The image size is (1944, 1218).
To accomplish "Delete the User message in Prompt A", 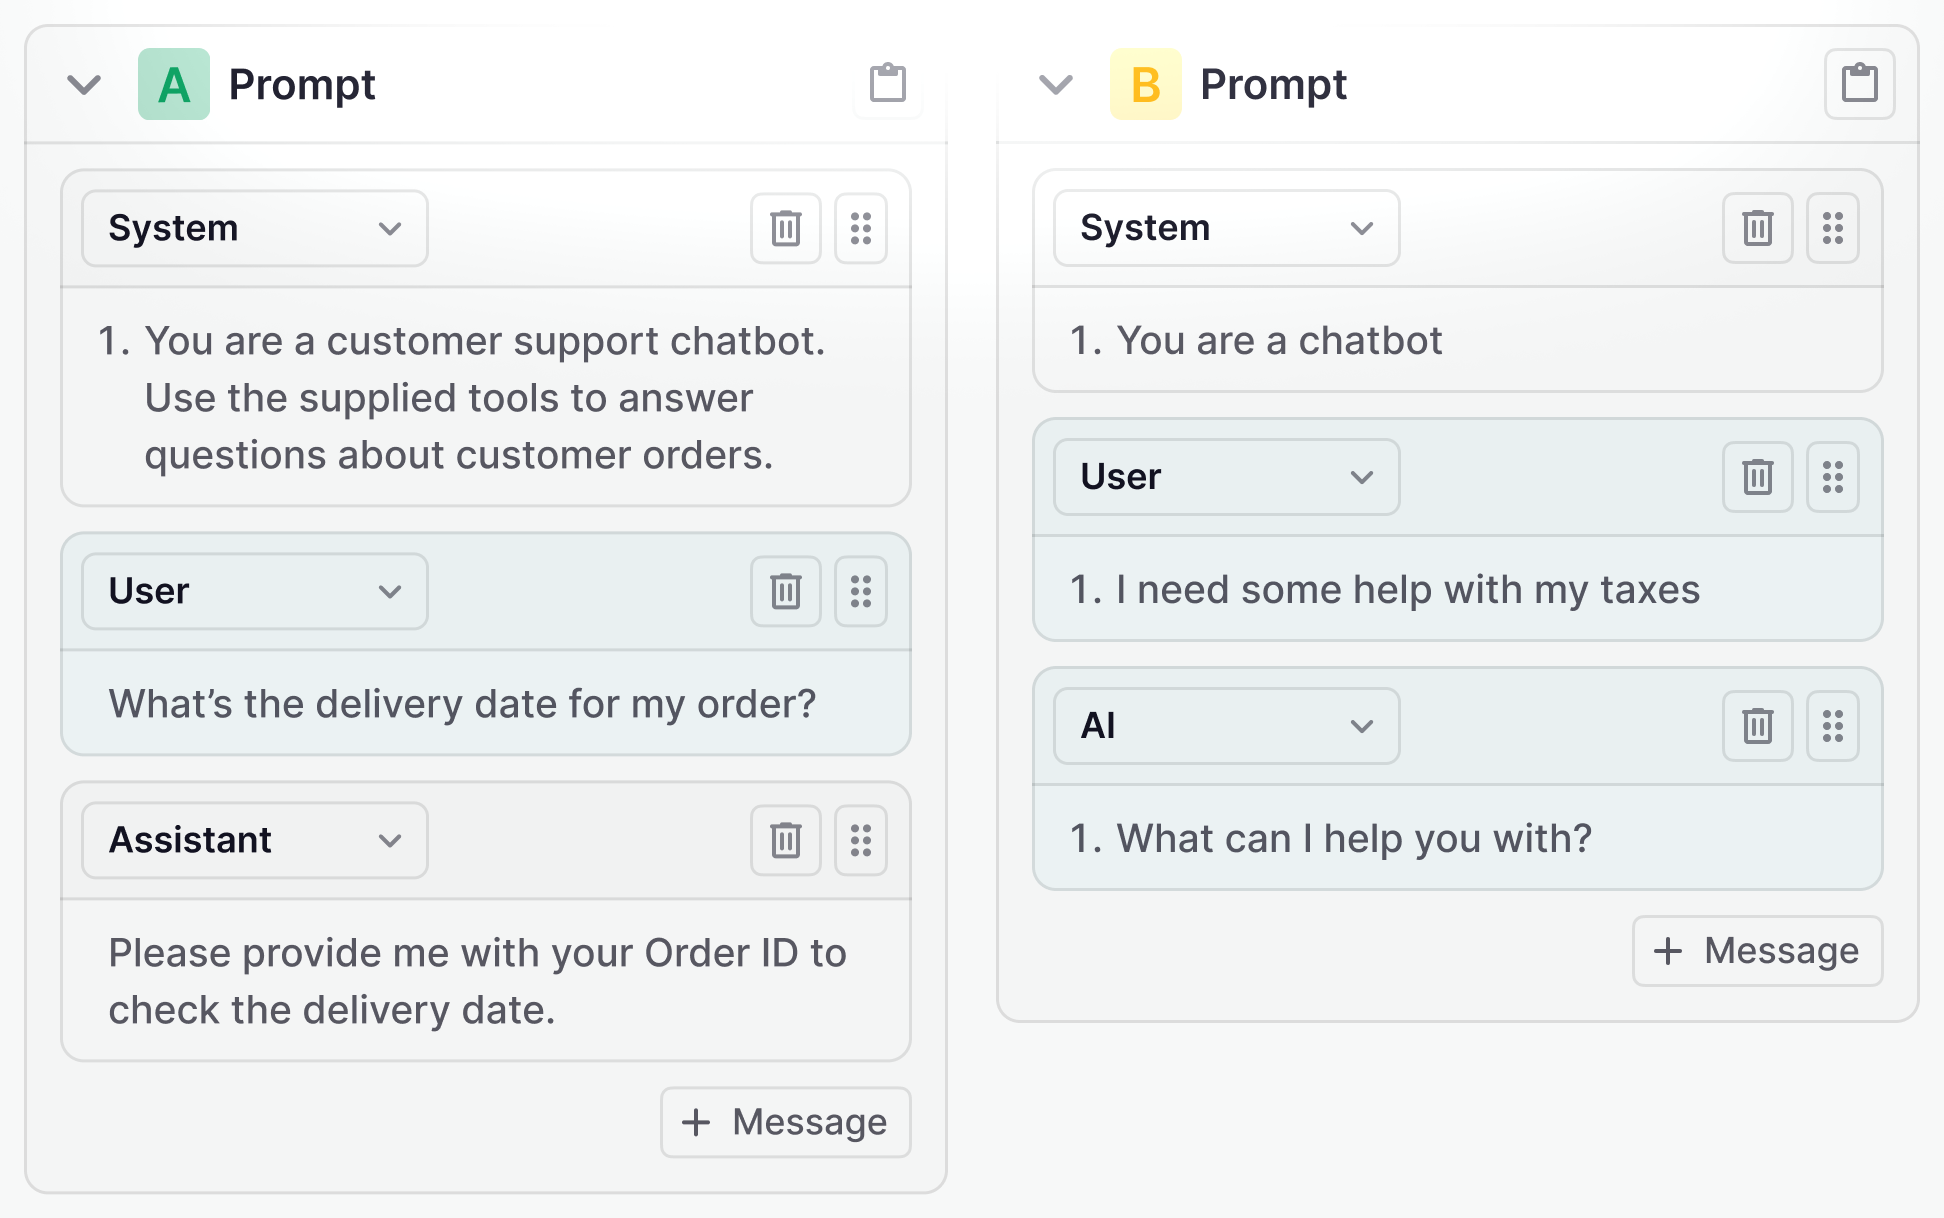I will tap(786, 592).
